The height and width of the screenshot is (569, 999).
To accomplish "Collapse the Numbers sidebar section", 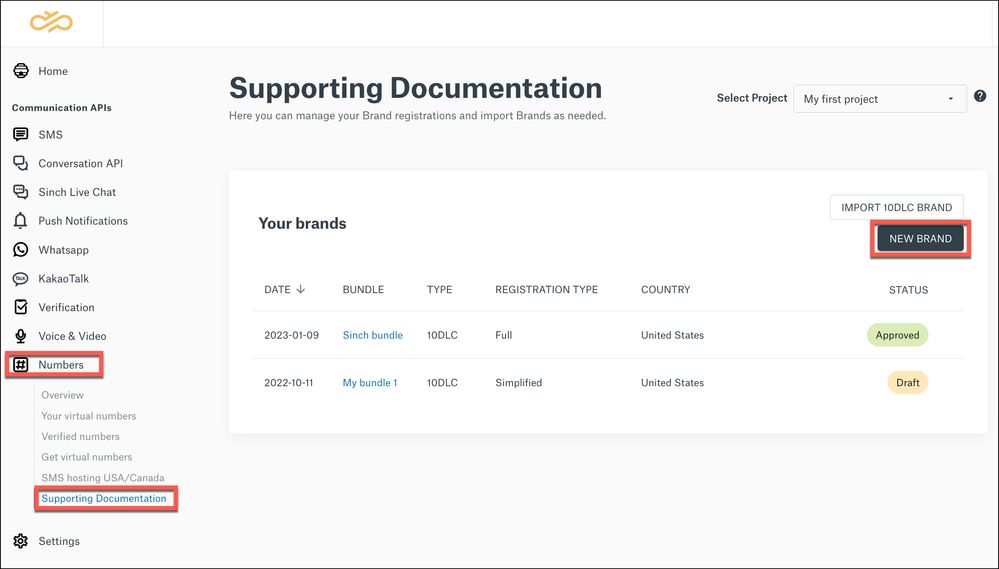I will coord(55,365).
